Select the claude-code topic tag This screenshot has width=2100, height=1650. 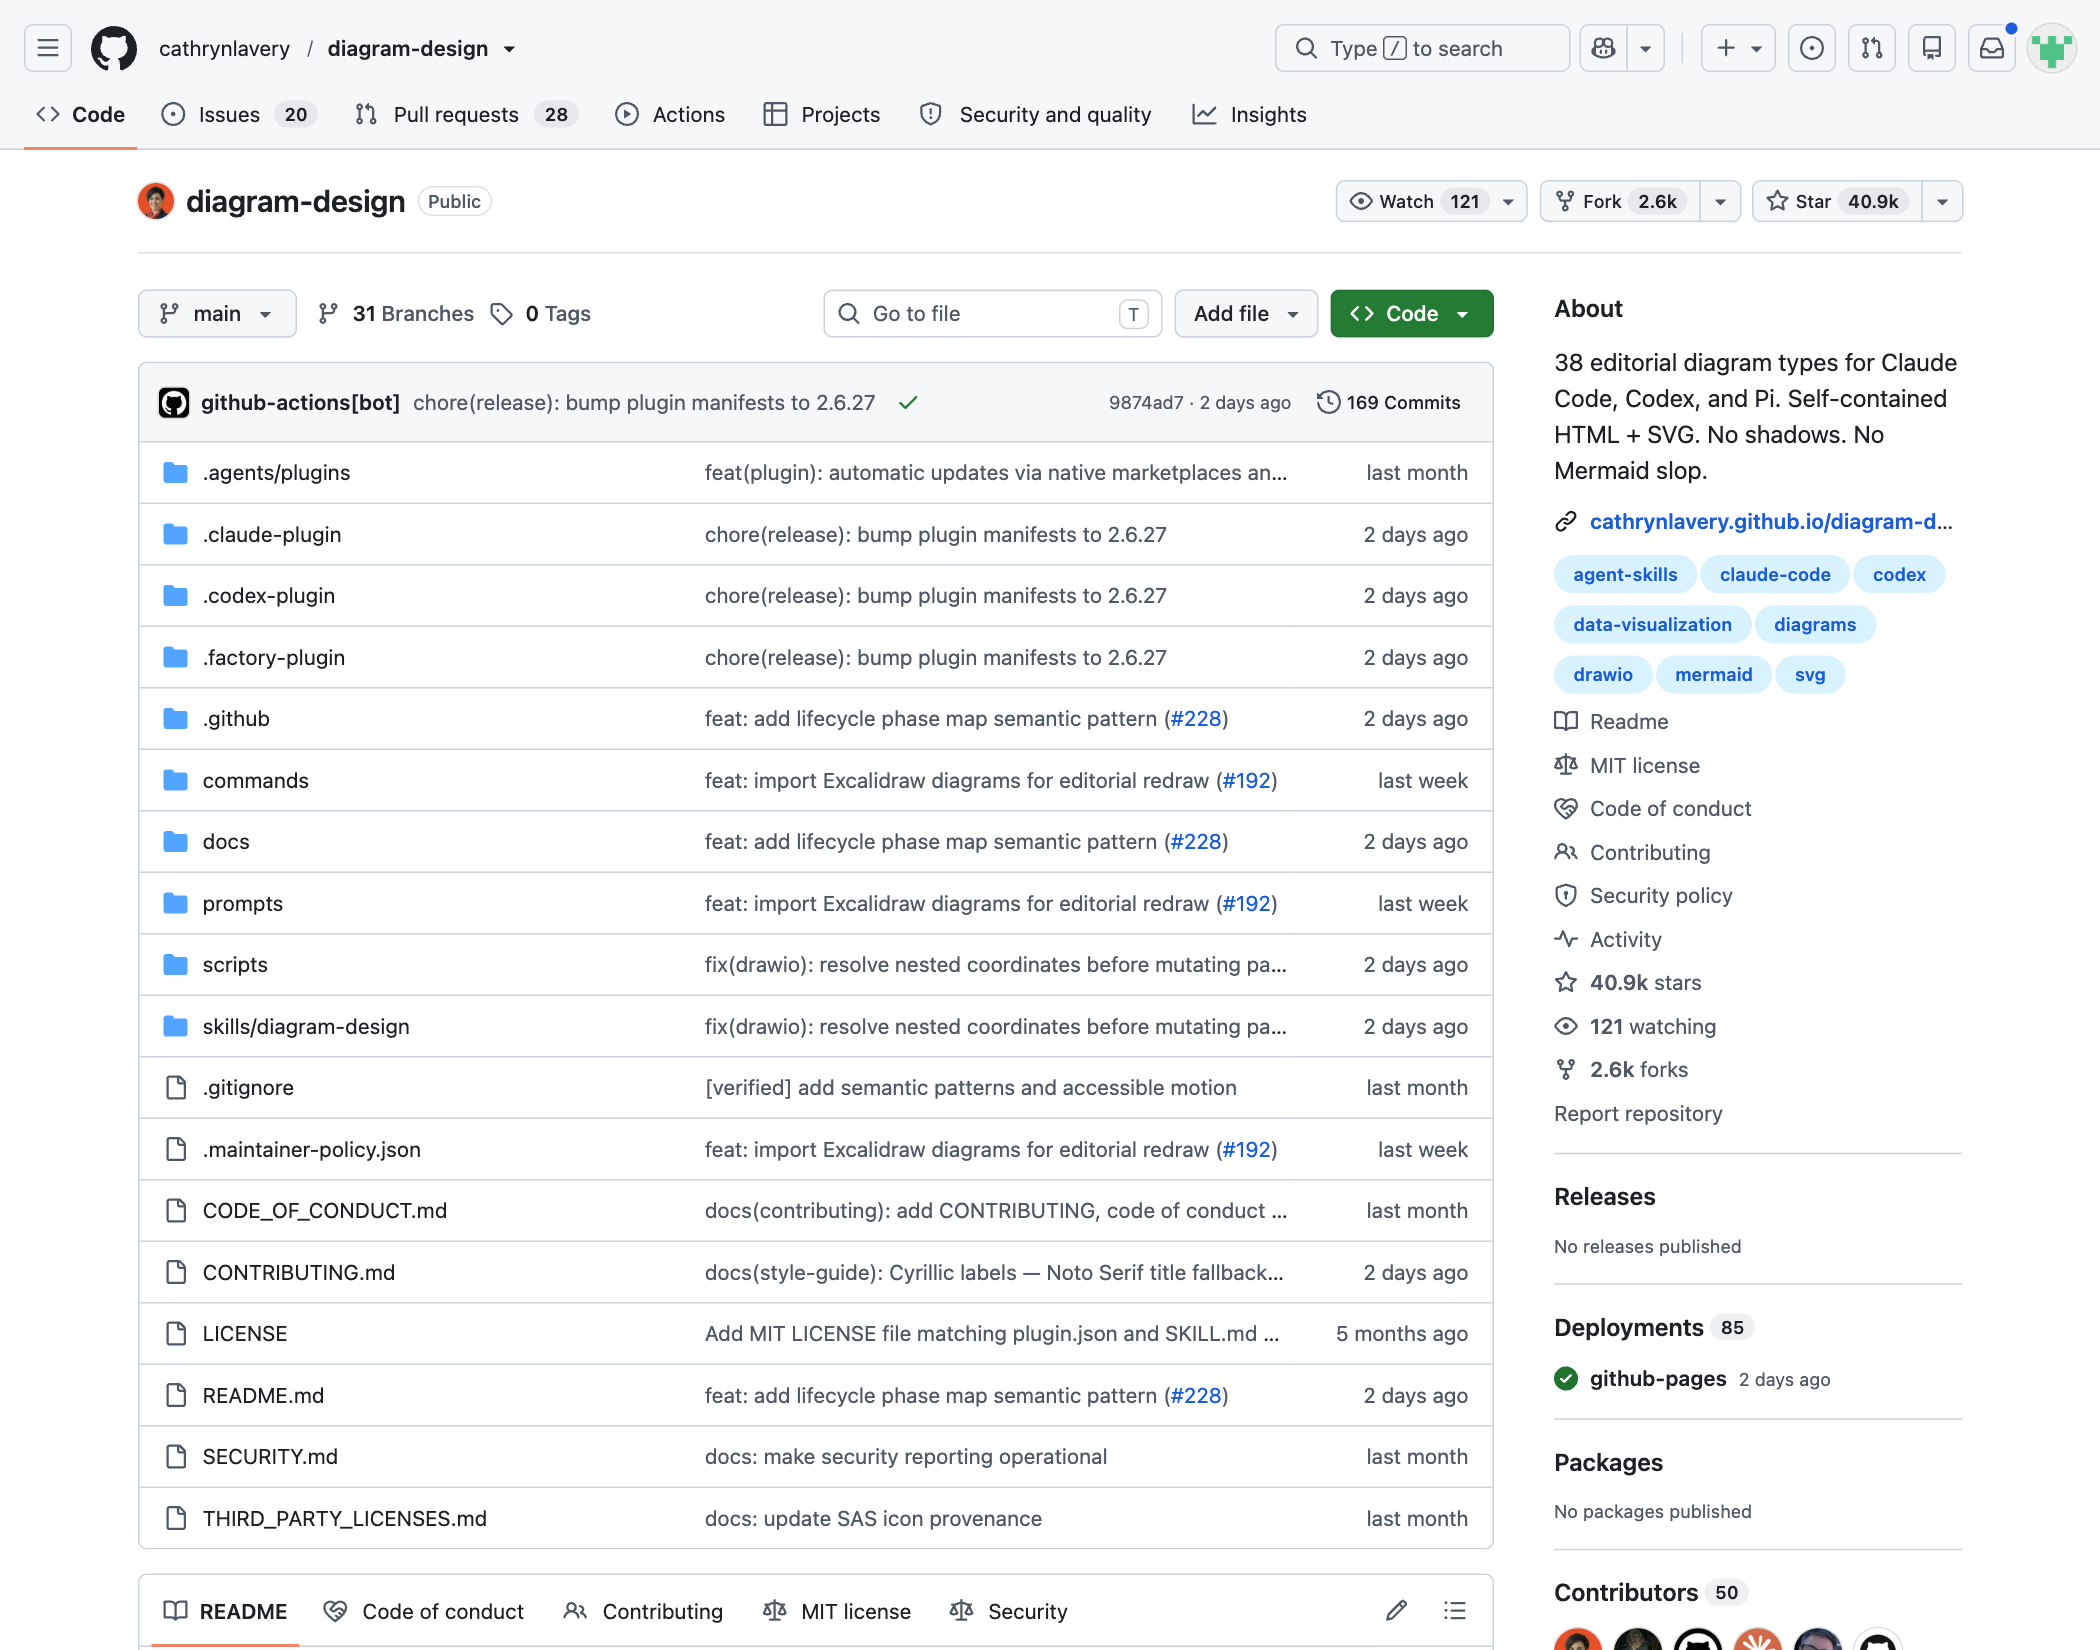[1774, 574]
